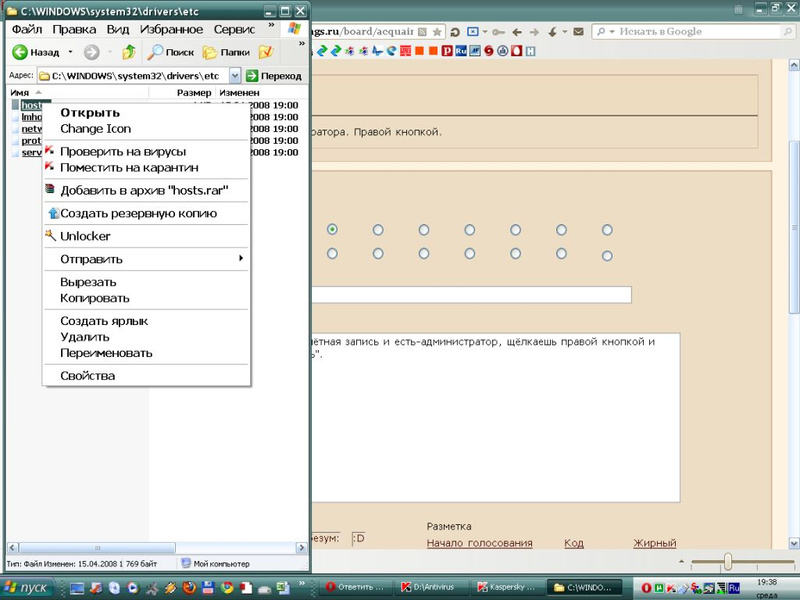The image size is (800, 600).
Task: Select the first radio button in bottom row
Action: coord(332,254)
